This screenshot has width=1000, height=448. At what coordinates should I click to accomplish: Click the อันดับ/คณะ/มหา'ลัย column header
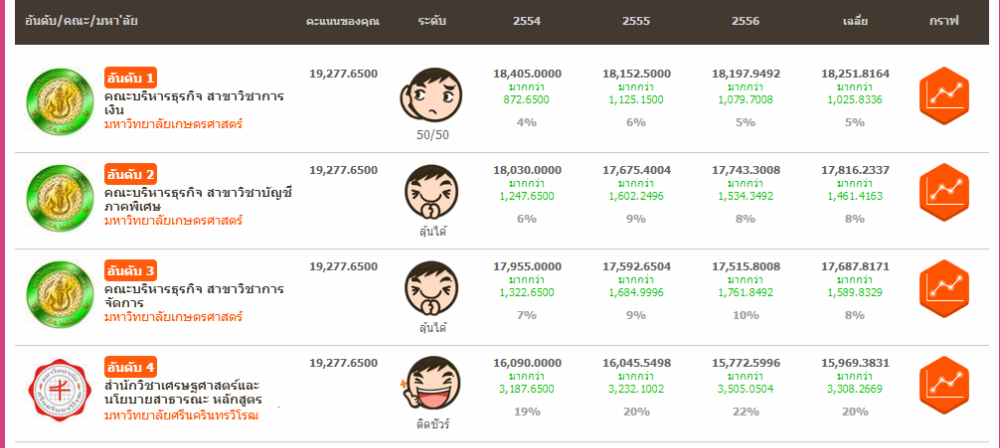83,20
